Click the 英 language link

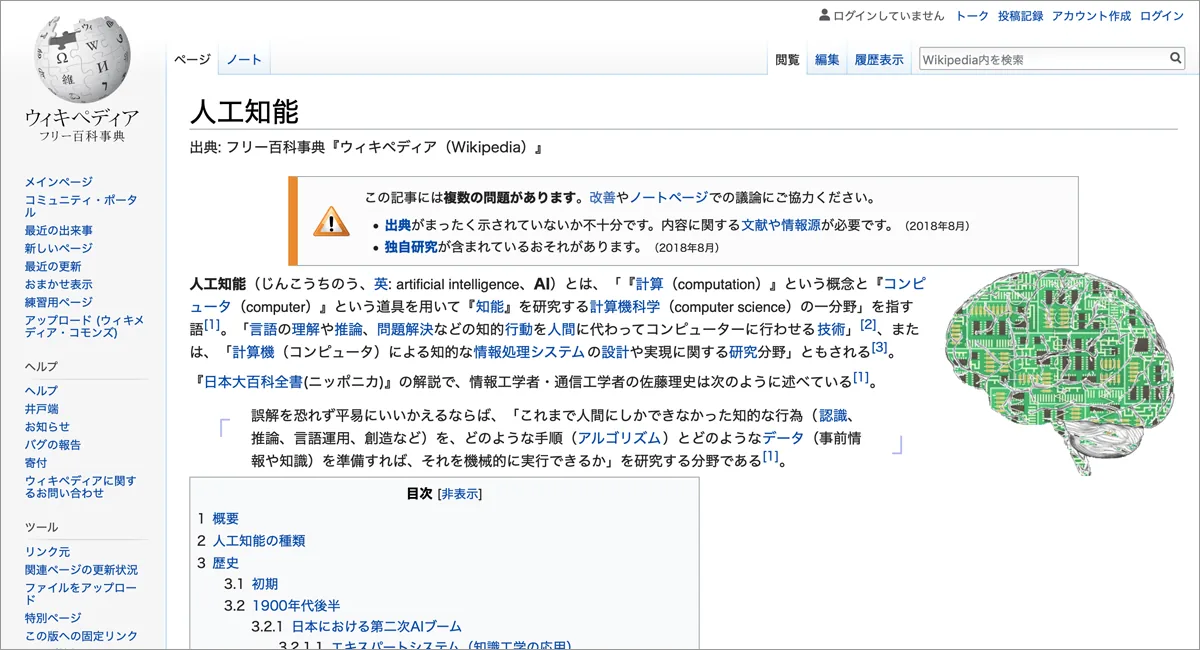(381, 284)
